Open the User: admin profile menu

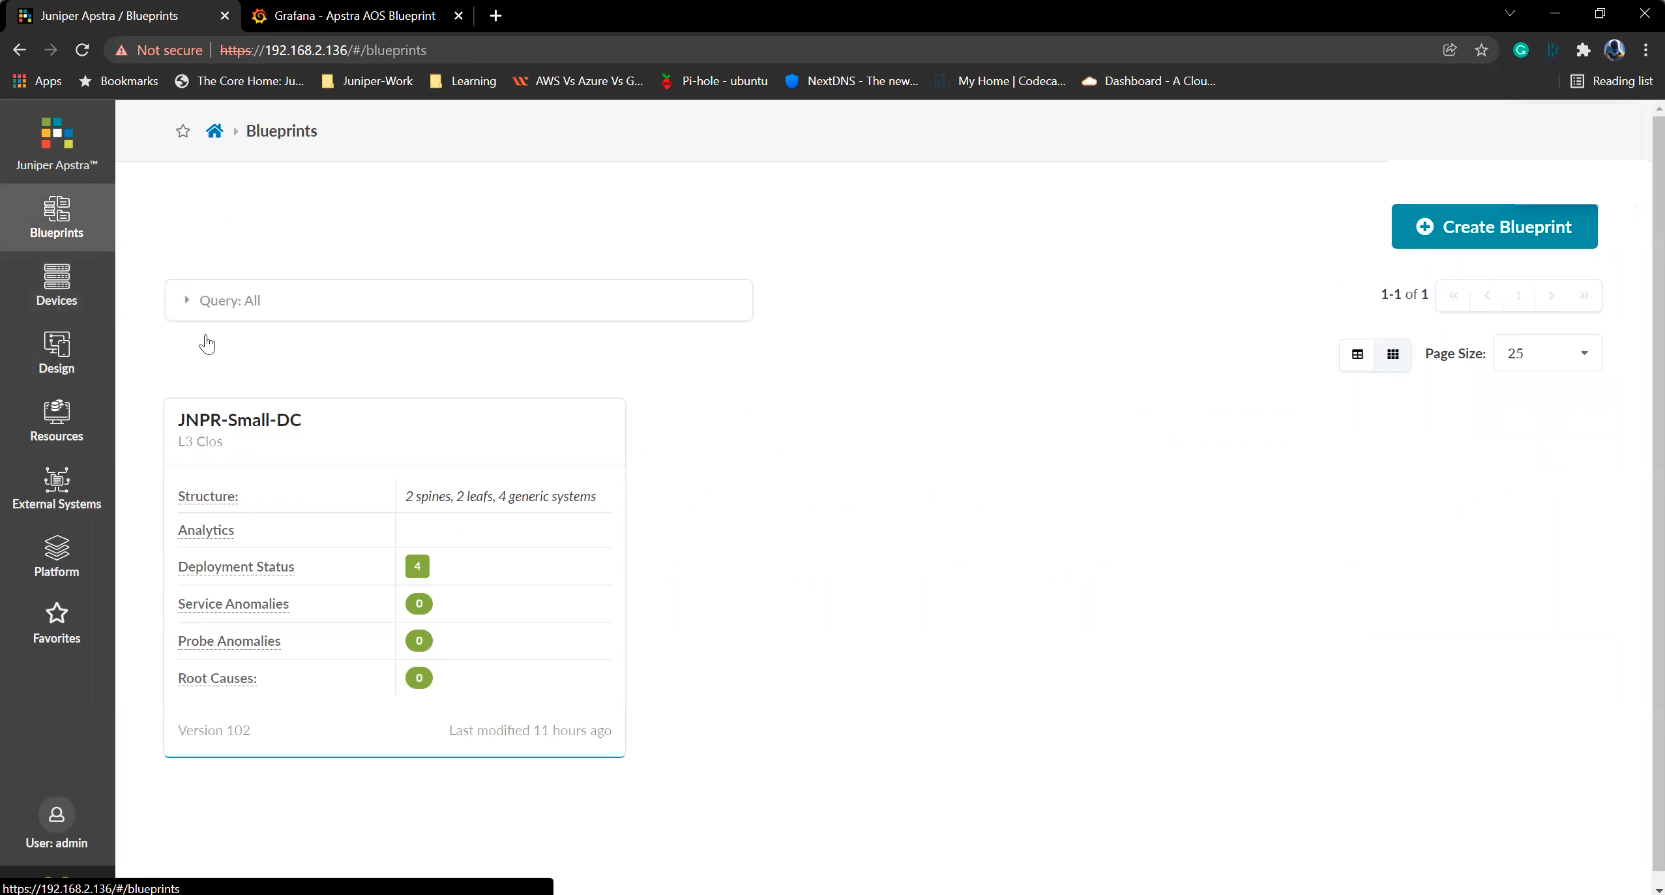(57, 825)
